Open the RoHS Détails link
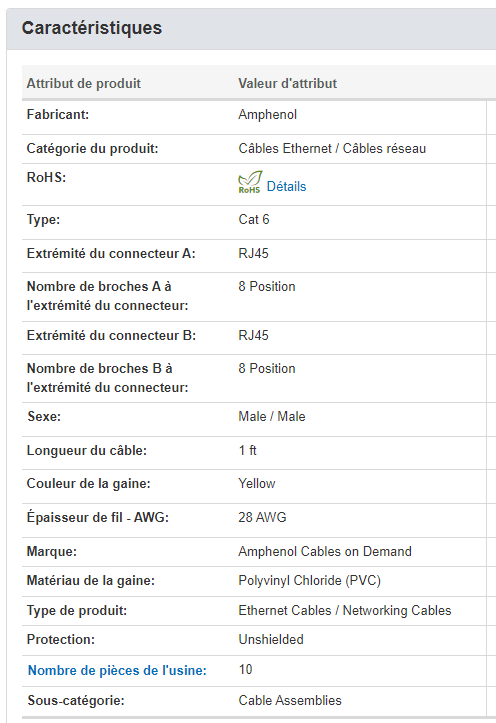Screen dimensions: 496x723 (286, 186)
